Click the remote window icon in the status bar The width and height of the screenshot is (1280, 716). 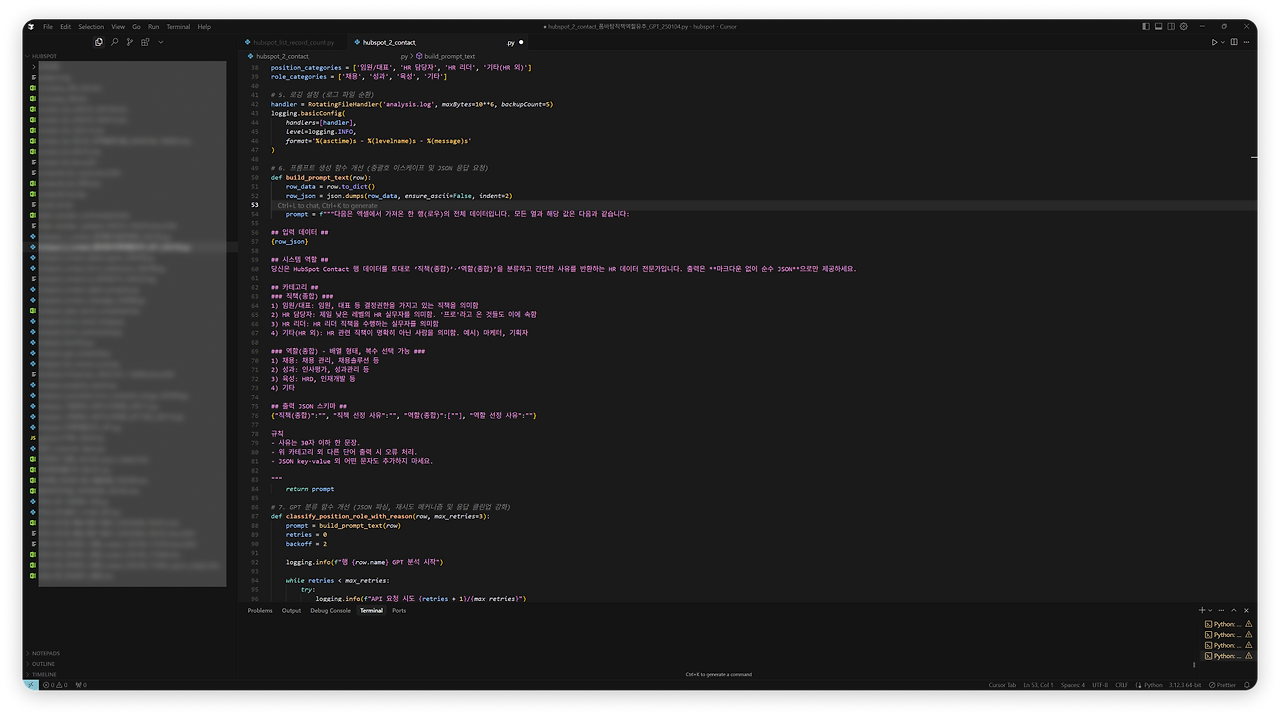pyautogui.click(x=30, y=685)
